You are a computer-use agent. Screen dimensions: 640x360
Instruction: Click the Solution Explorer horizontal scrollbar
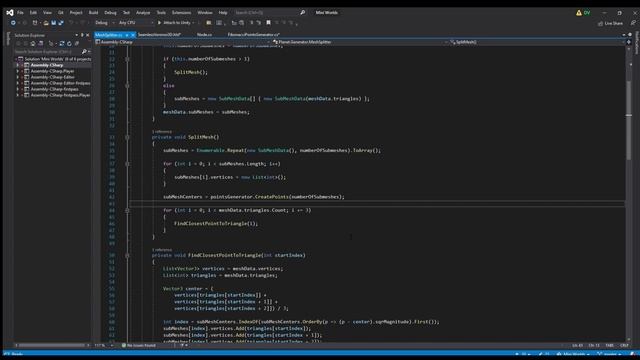(51, 345)
